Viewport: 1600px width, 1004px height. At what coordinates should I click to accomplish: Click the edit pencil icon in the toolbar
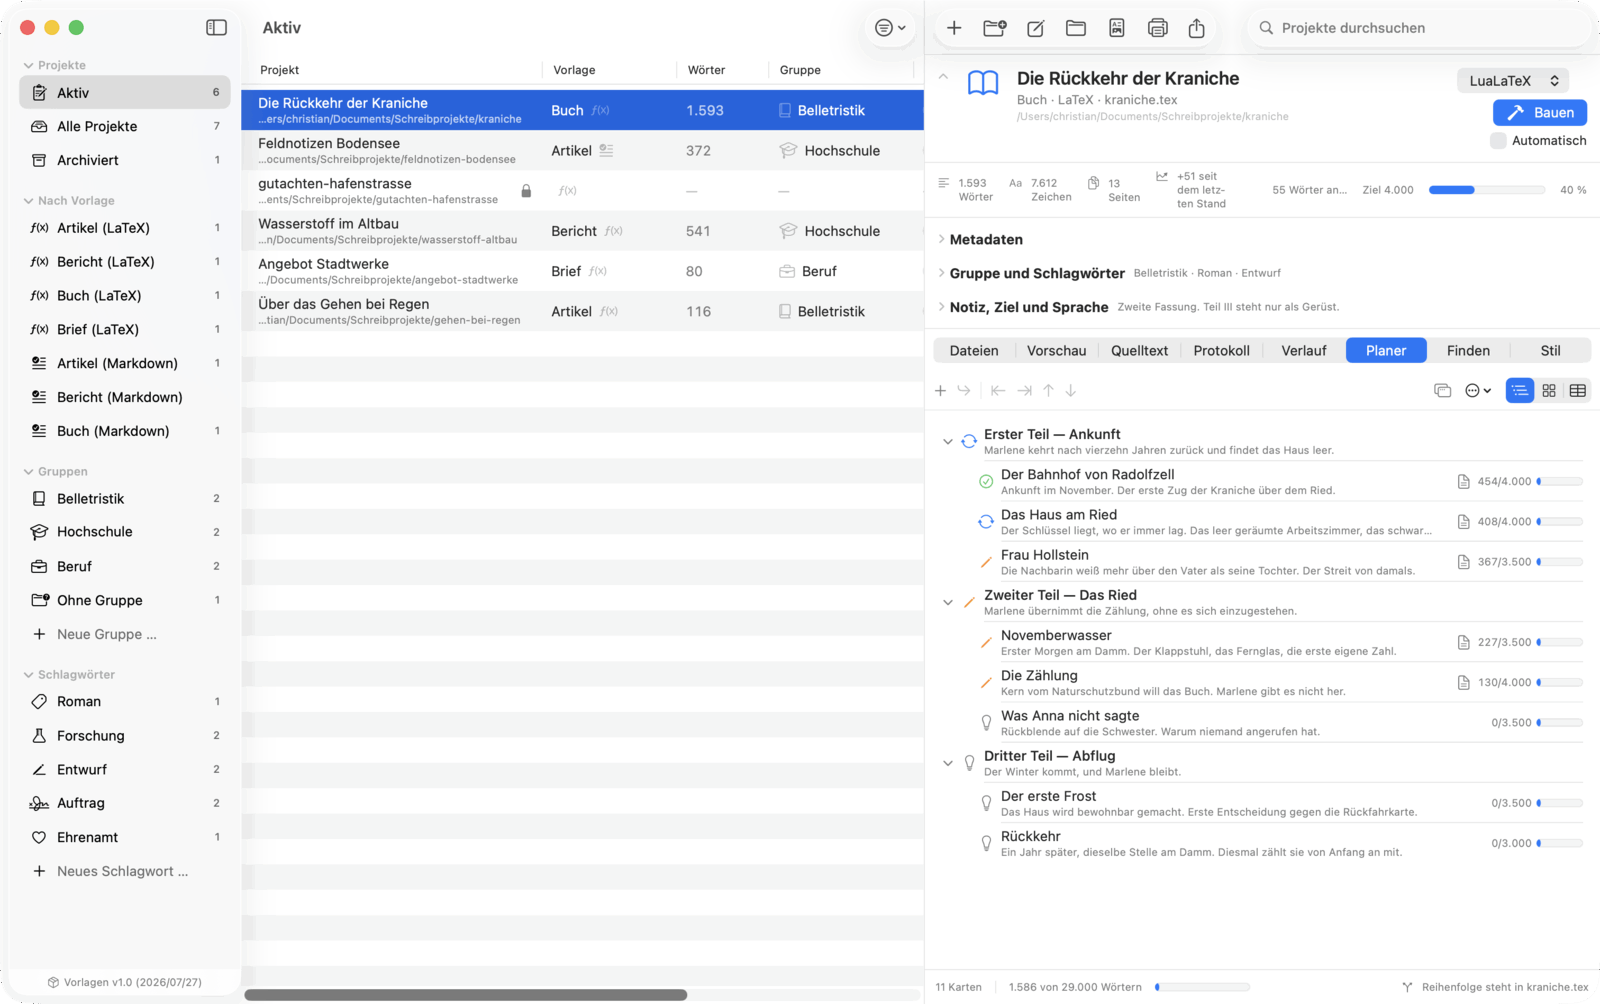pyautogui.click(x=1036, y=28)
